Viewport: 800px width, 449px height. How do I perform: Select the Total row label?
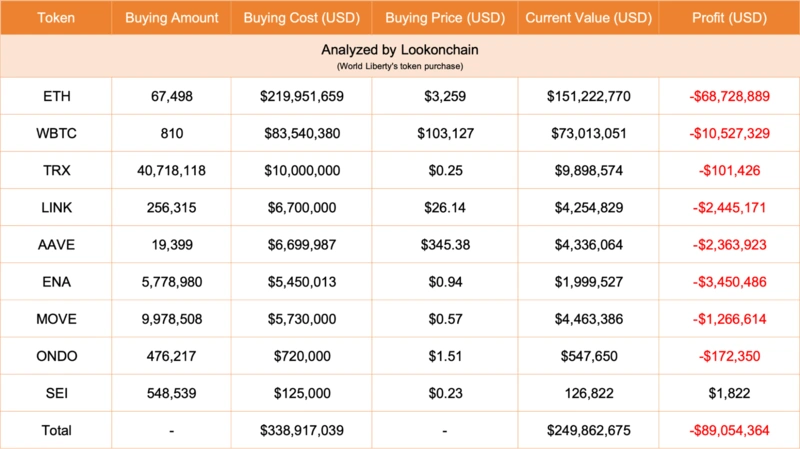tap(56, 430)
